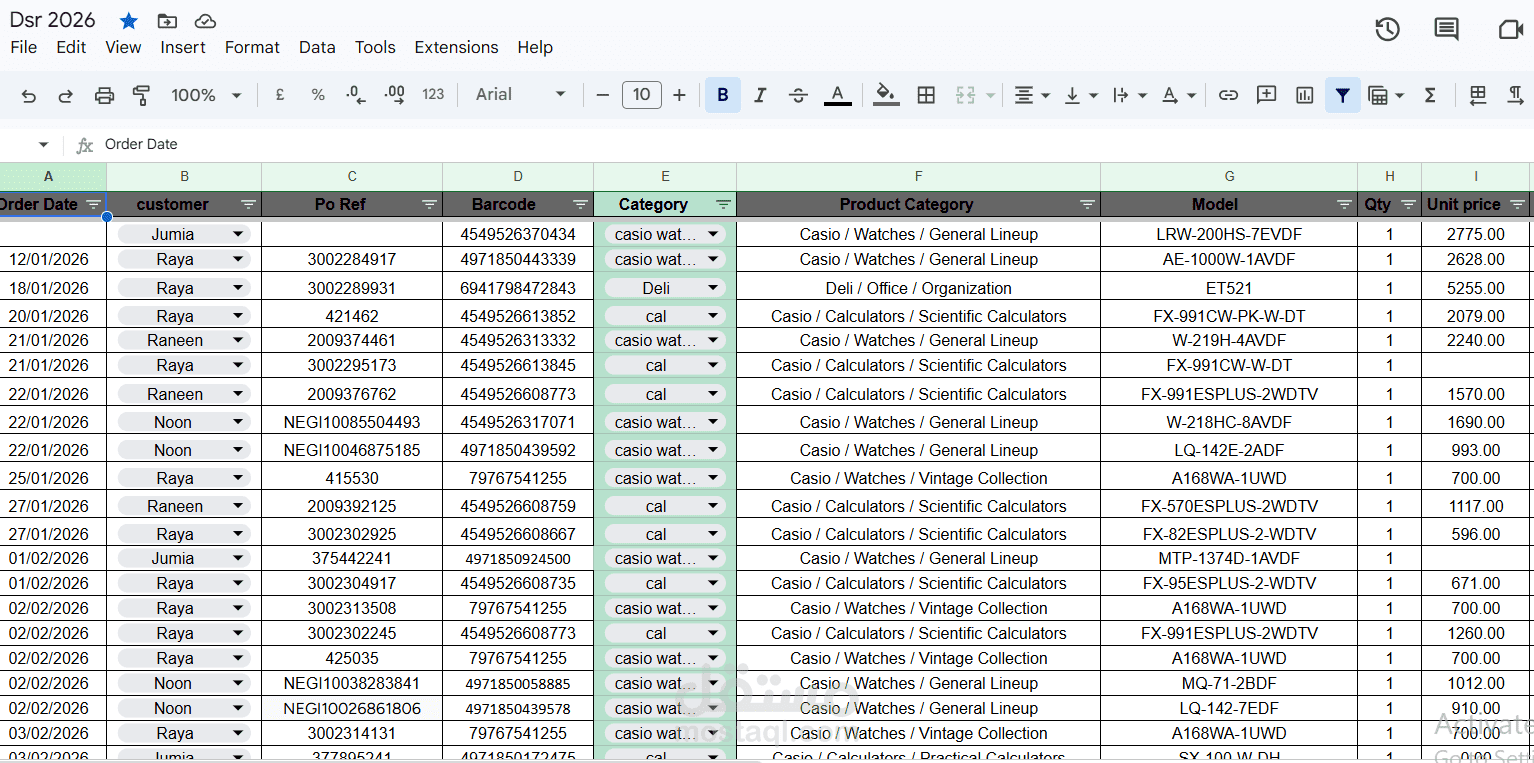This screenshot has width=1534, height=763.
Task: Open the Arial font dropdown
Action: (x=521, y=95)
